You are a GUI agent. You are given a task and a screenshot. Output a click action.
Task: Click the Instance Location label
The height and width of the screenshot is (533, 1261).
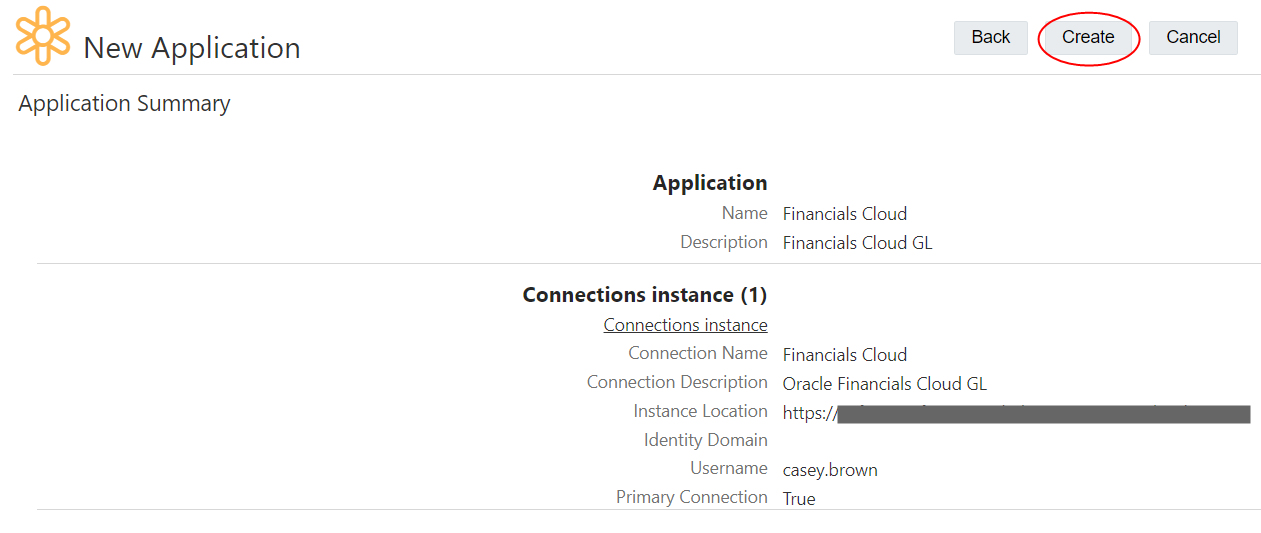tap(700, 411)
